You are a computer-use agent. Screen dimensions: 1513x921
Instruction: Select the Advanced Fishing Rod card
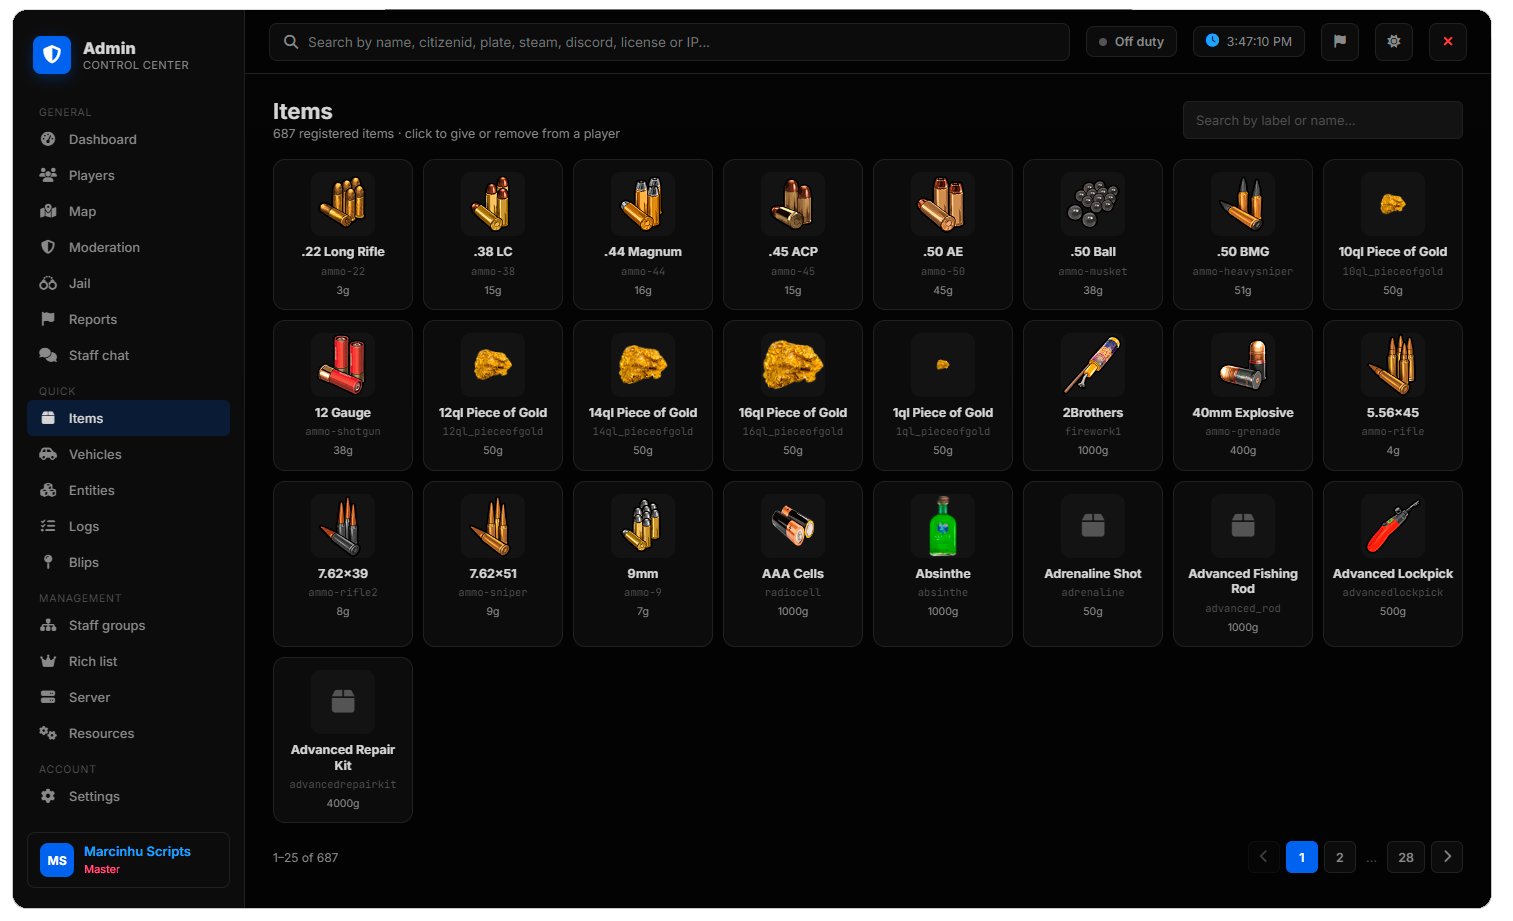1243,564
